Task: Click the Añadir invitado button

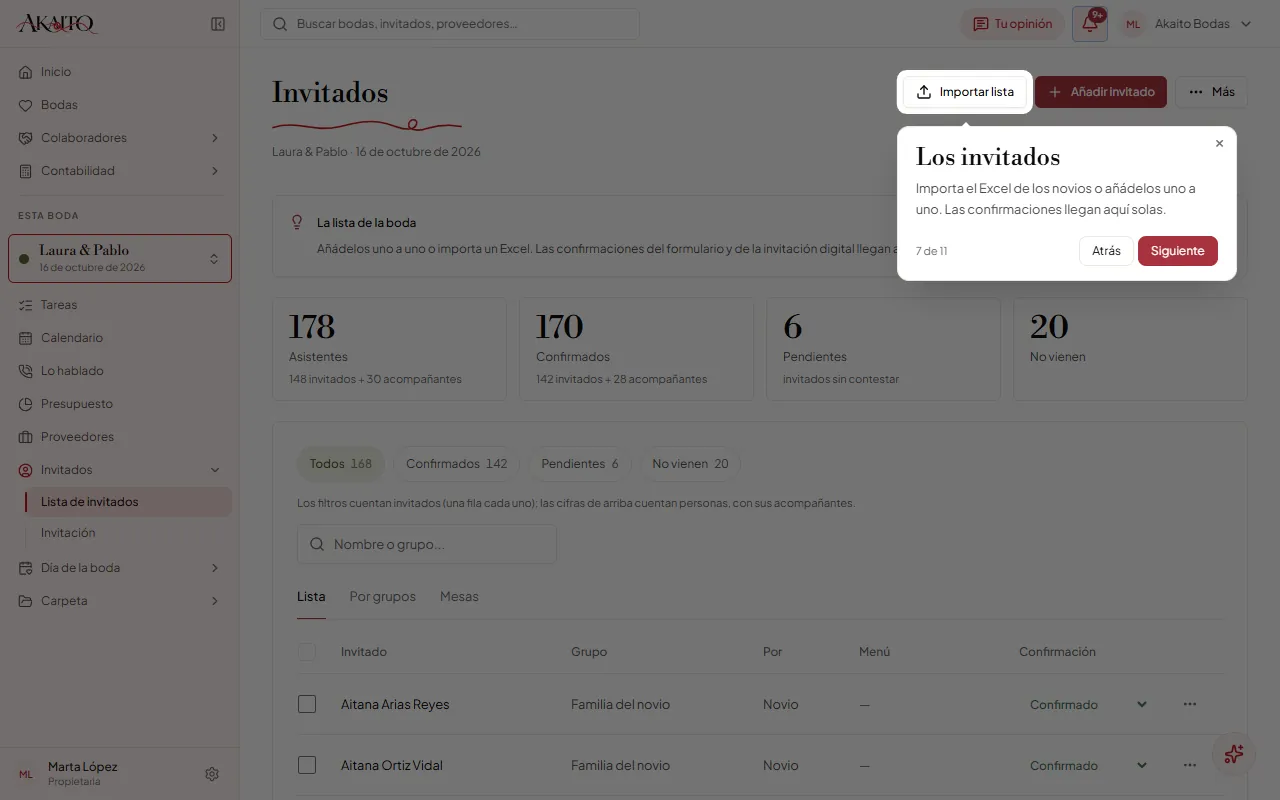Action: click(x=1101, y=92)
